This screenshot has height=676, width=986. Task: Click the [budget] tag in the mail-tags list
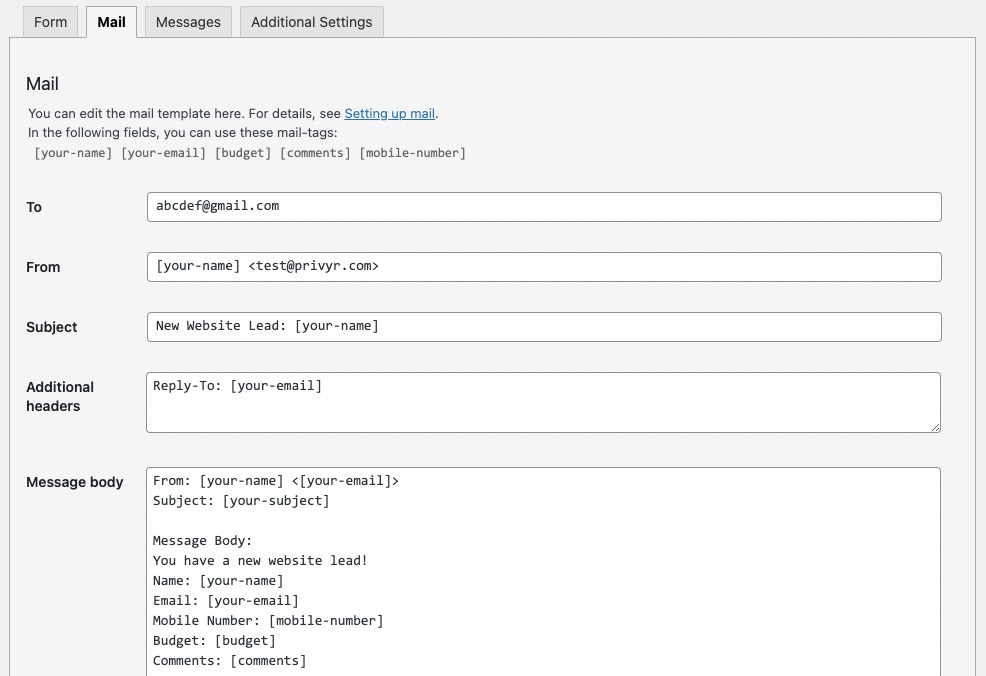[241, 153]
